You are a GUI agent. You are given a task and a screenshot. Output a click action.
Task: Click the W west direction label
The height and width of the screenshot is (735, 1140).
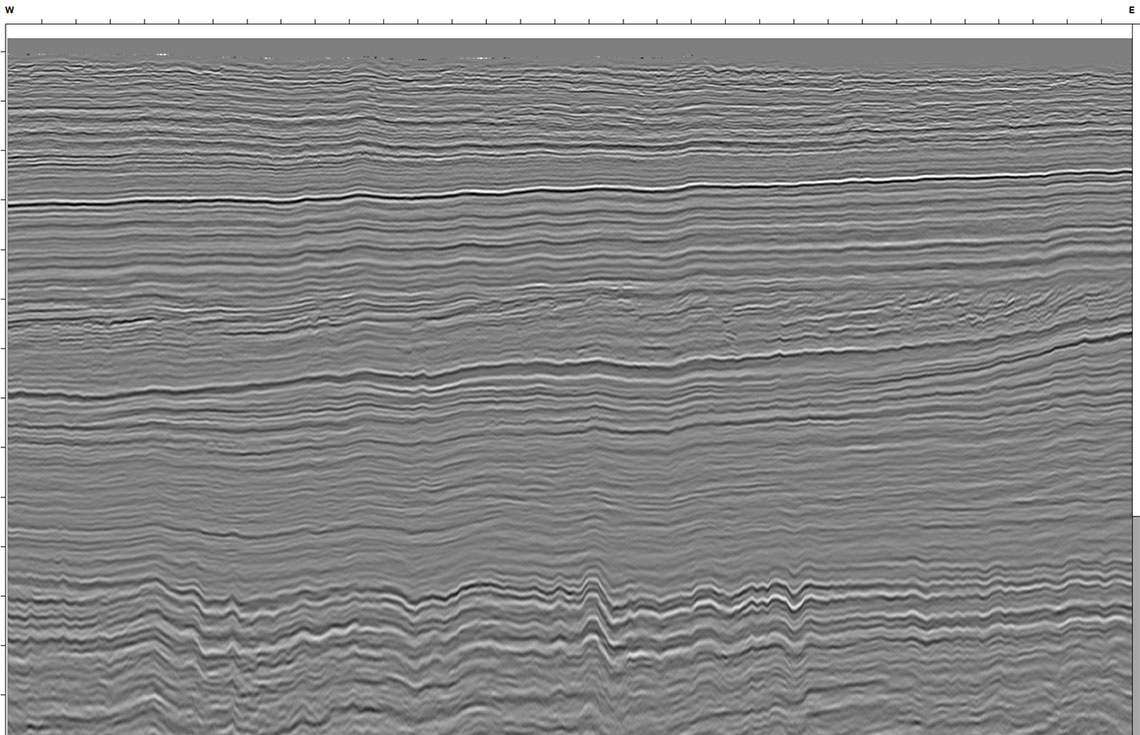pos(9,10)
